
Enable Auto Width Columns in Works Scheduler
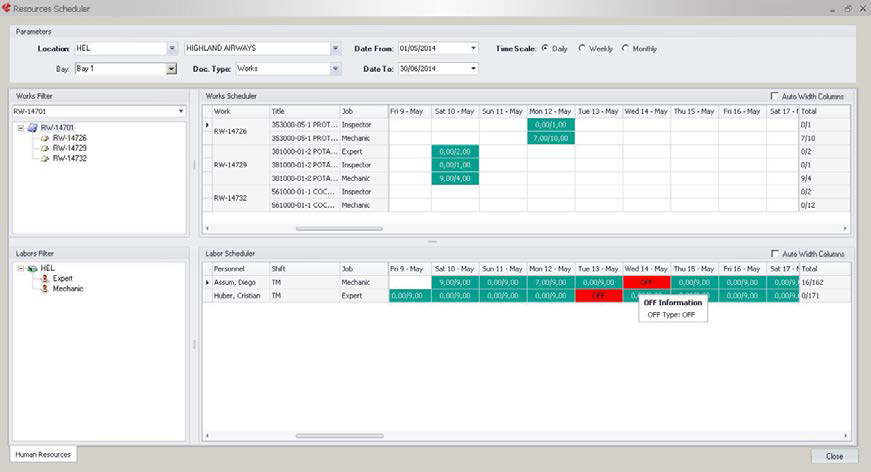point(775,96)
